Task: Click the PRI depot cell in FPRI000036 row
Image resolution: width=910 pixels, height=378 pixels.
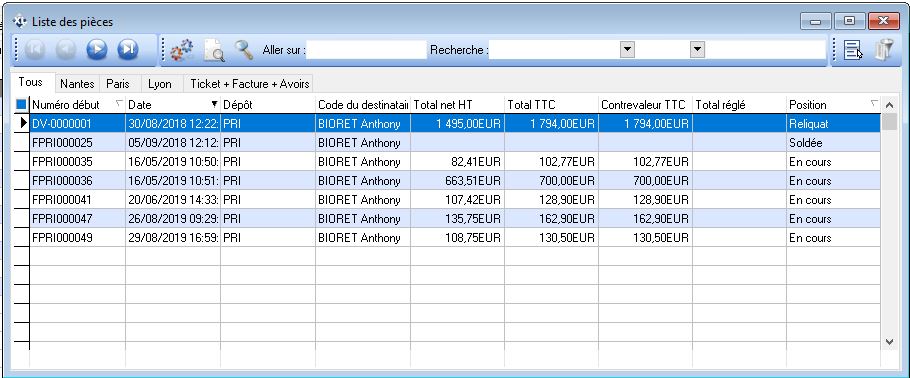Action: (268, 181)
